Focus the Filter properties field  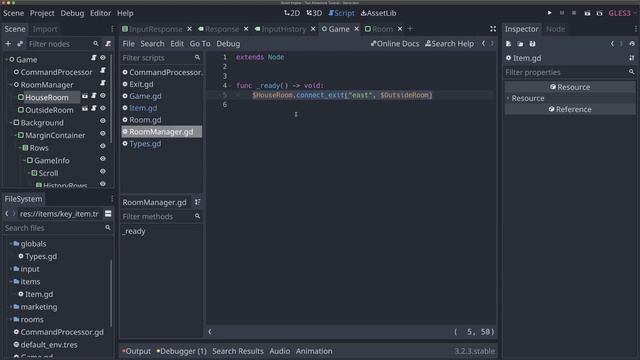click(570, 72)
